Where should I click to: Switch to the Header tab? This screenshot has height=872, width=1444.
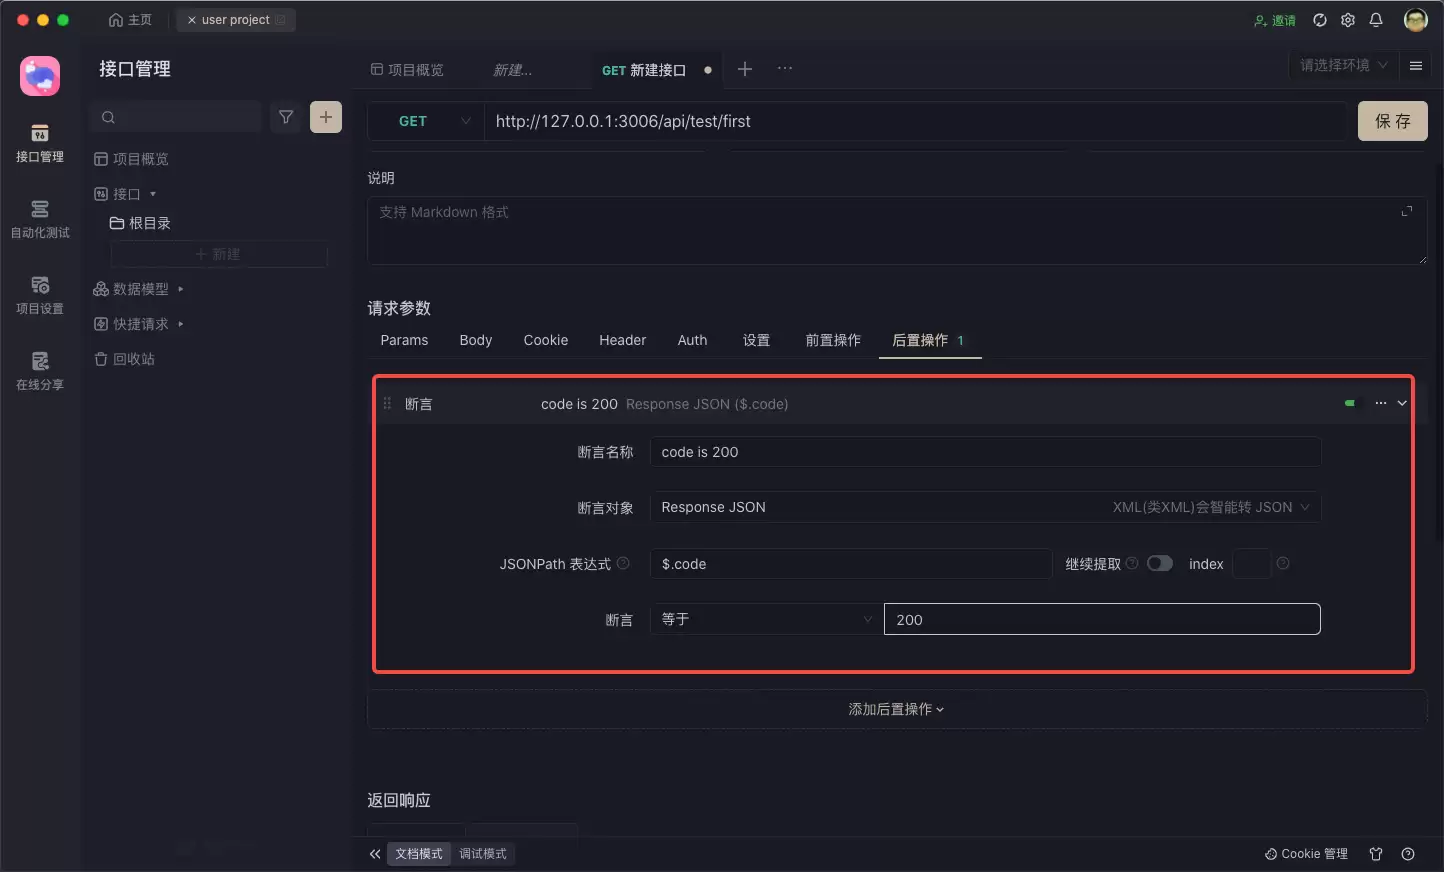[623, 340]
